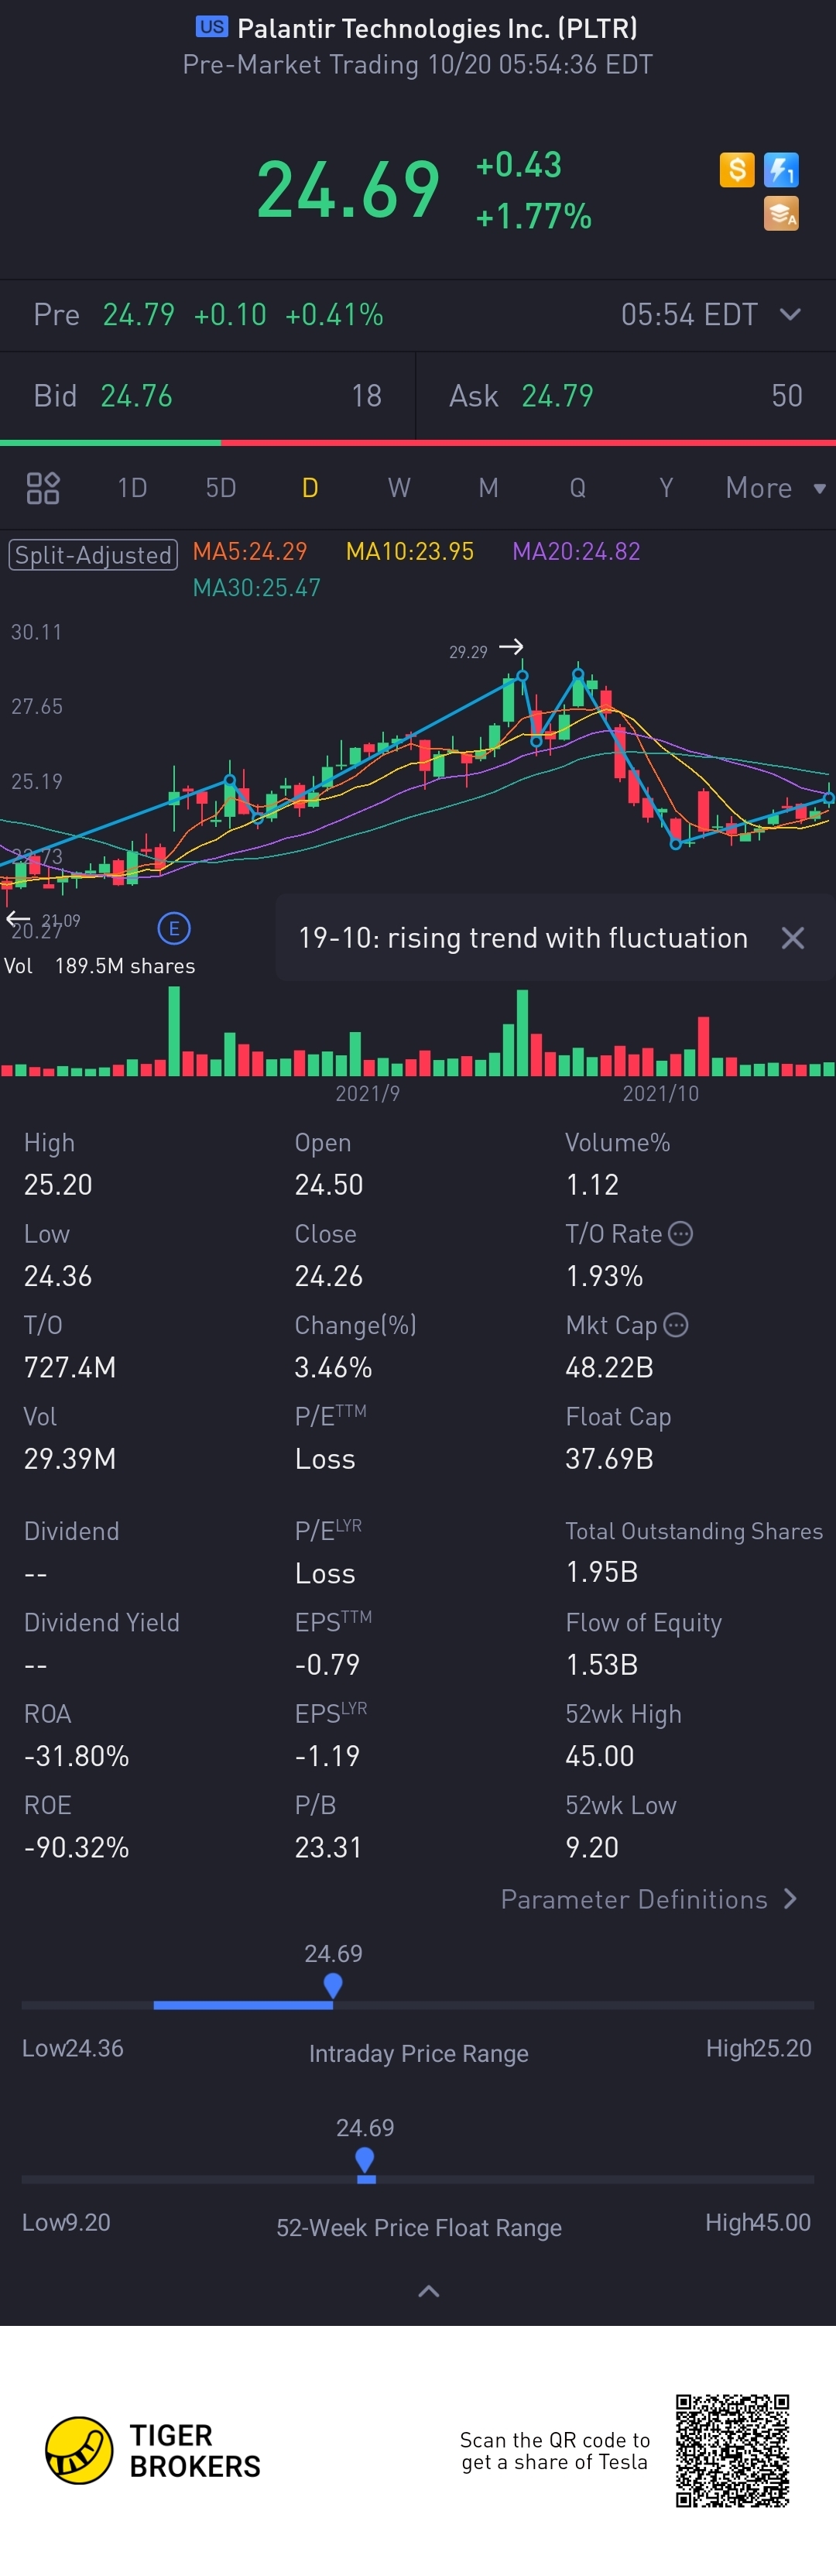Switch to the W weekly chart
The image size is (836, 2576).
399,488
